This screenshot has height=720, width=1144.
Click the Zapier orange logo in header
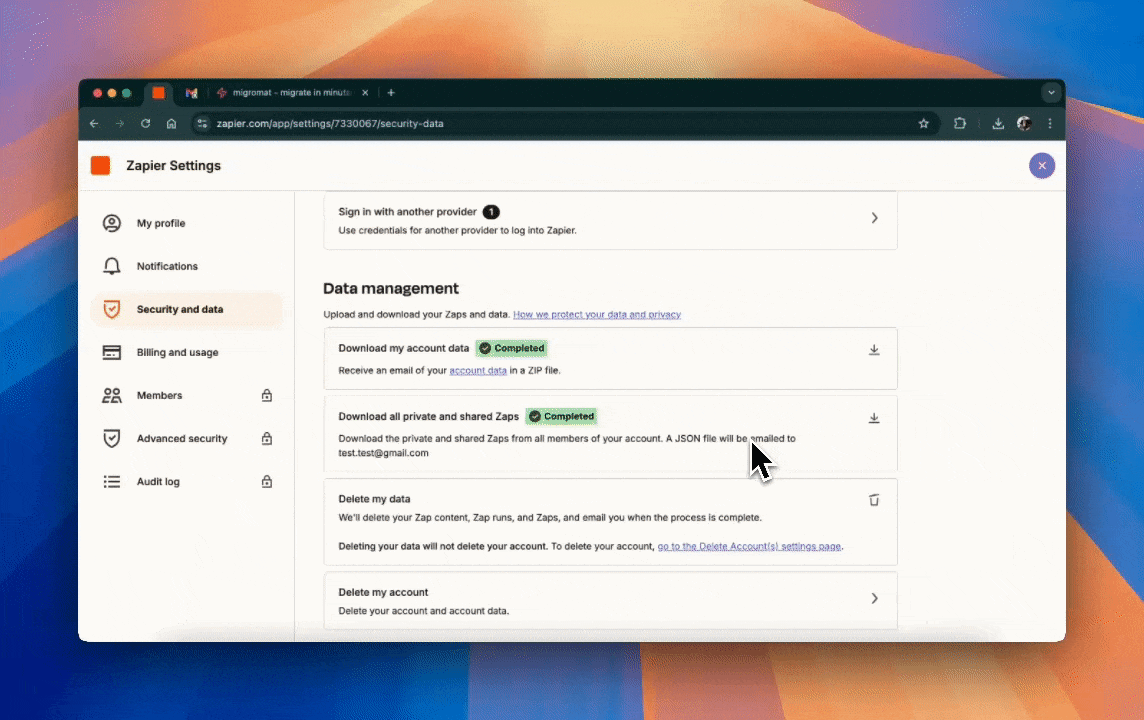point(100,166)
